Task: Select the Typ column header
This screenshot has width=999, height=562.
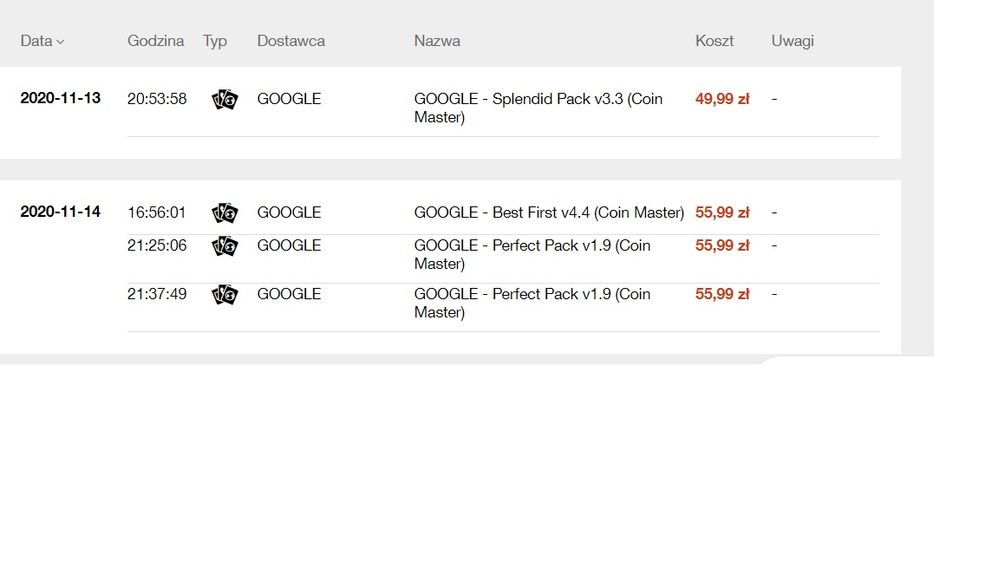Action: coord(215,41)
